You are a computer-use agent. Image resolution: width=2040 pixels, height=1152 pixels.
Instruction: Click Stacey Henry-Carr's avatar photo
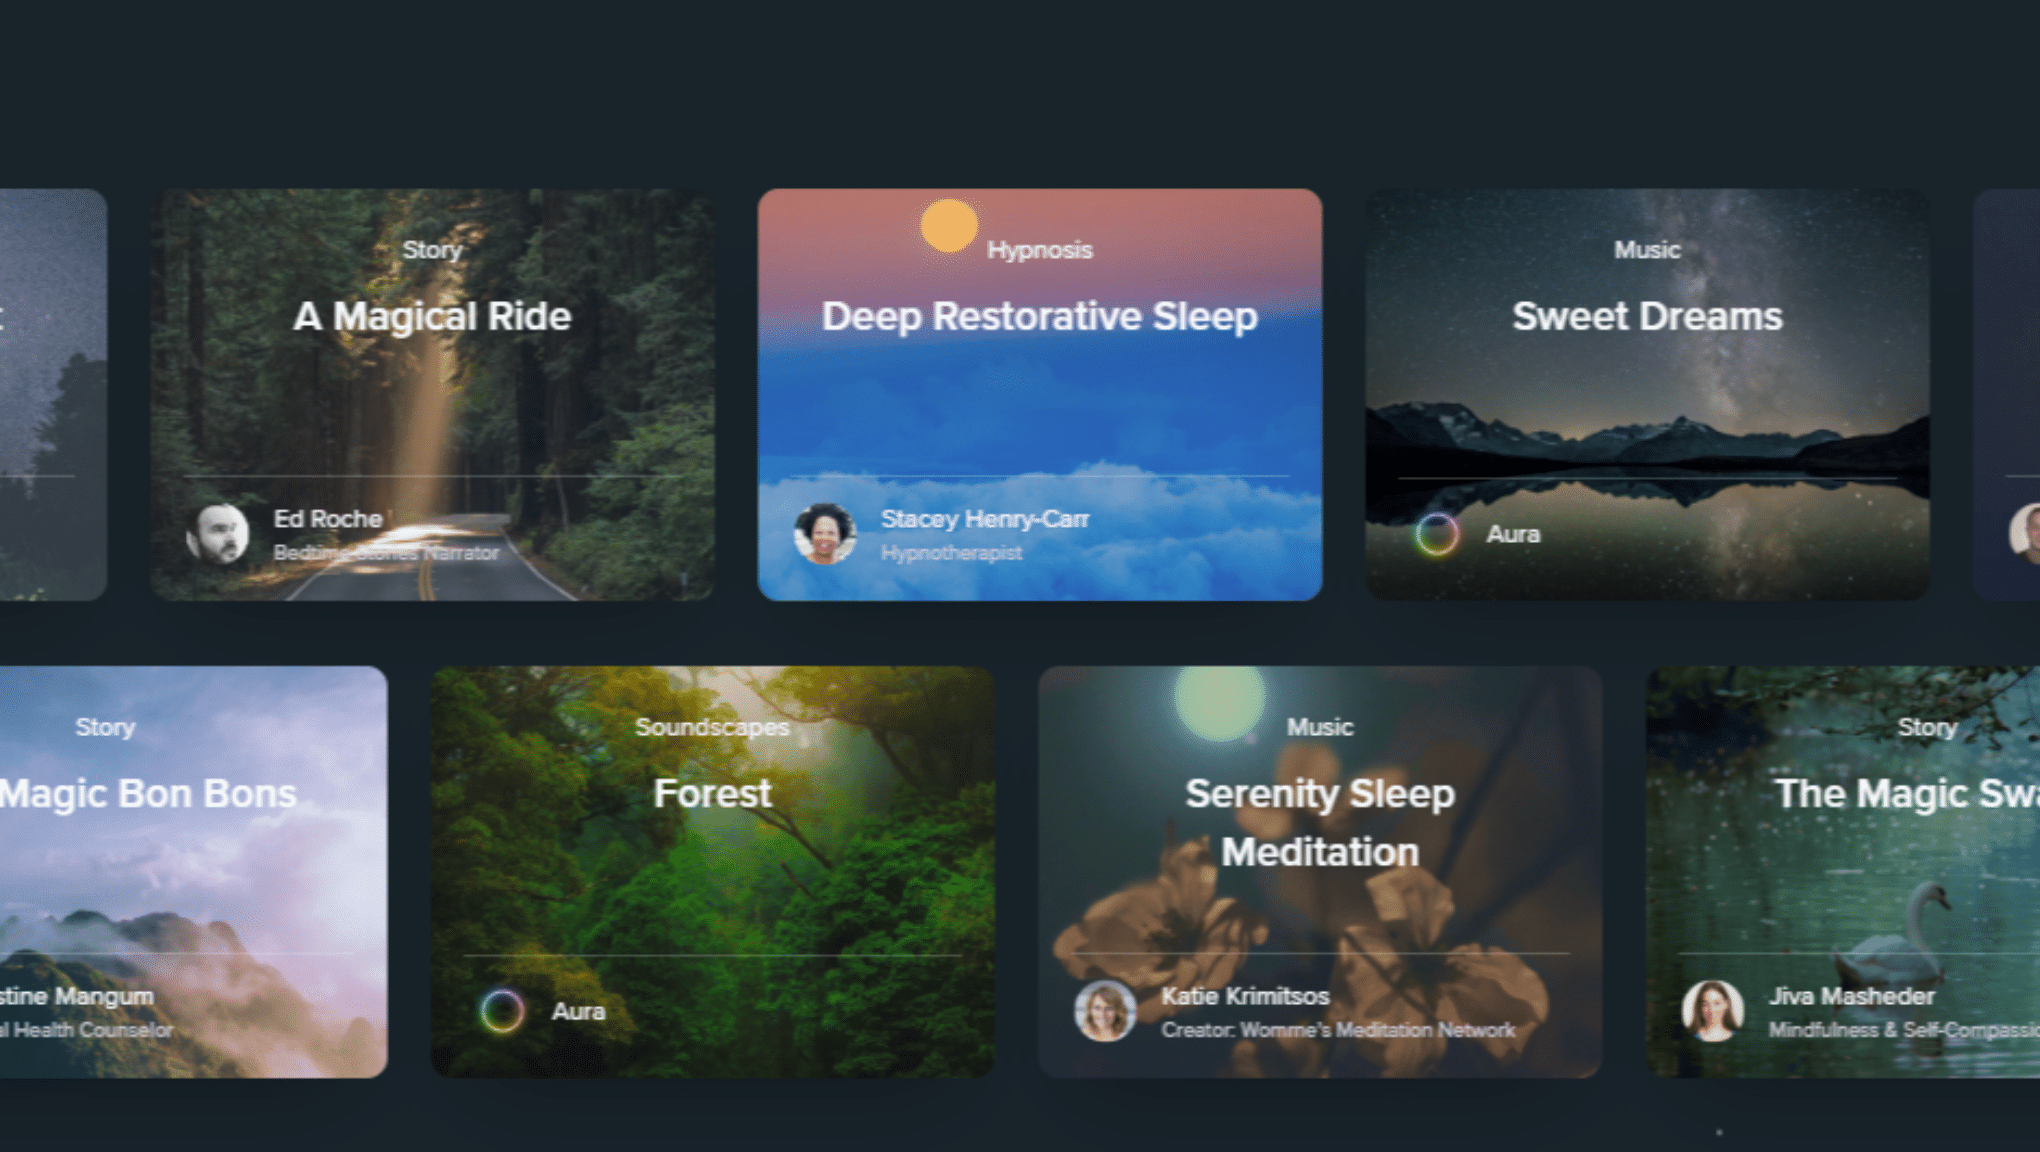pos(825,534)
